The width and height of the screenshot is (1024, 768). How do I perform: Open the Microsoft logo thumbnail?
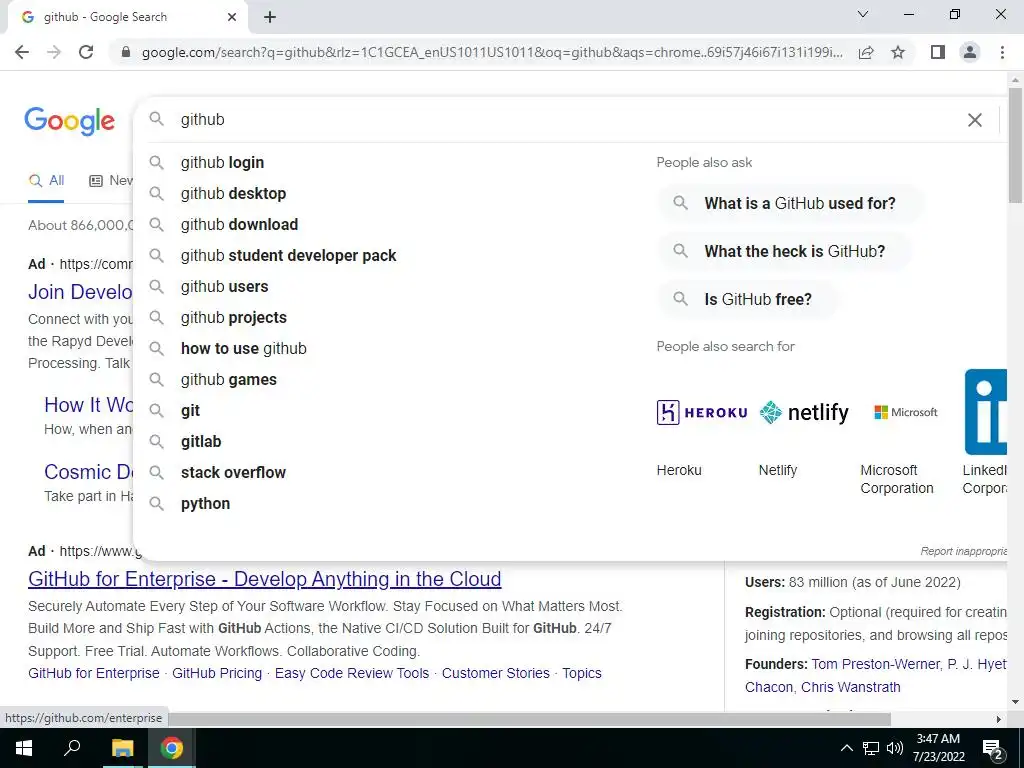906,412
